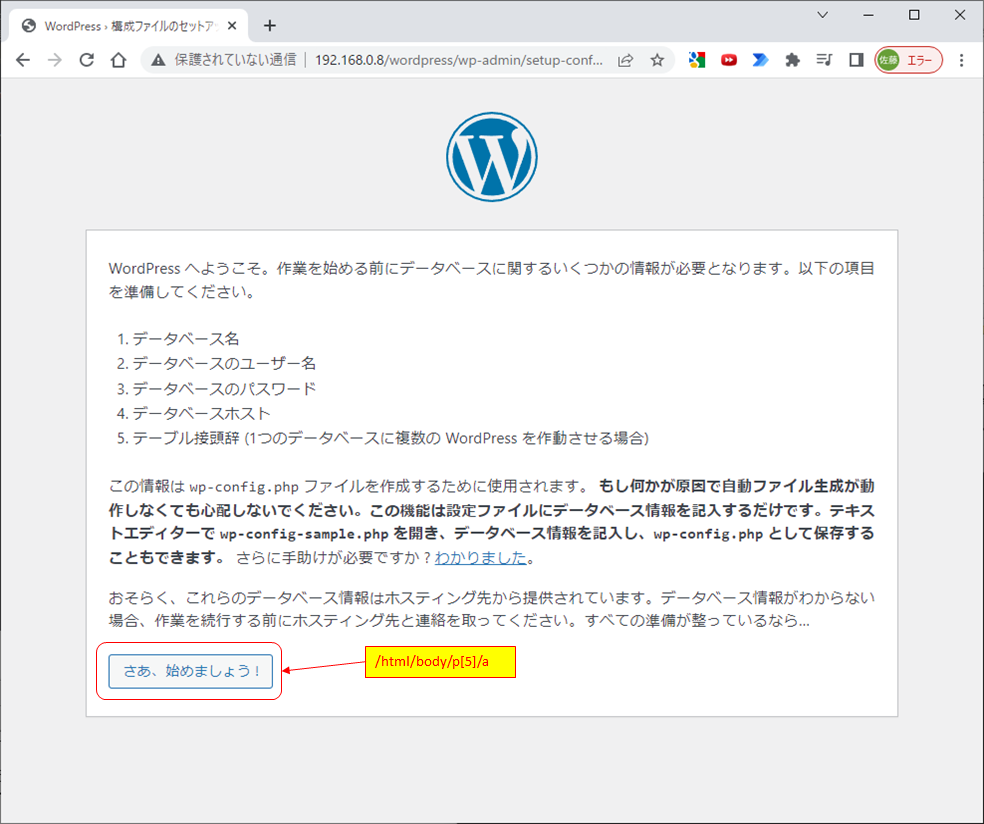Open the browser home page
This screenshot has height=824, width=984.
coord(119,60)
